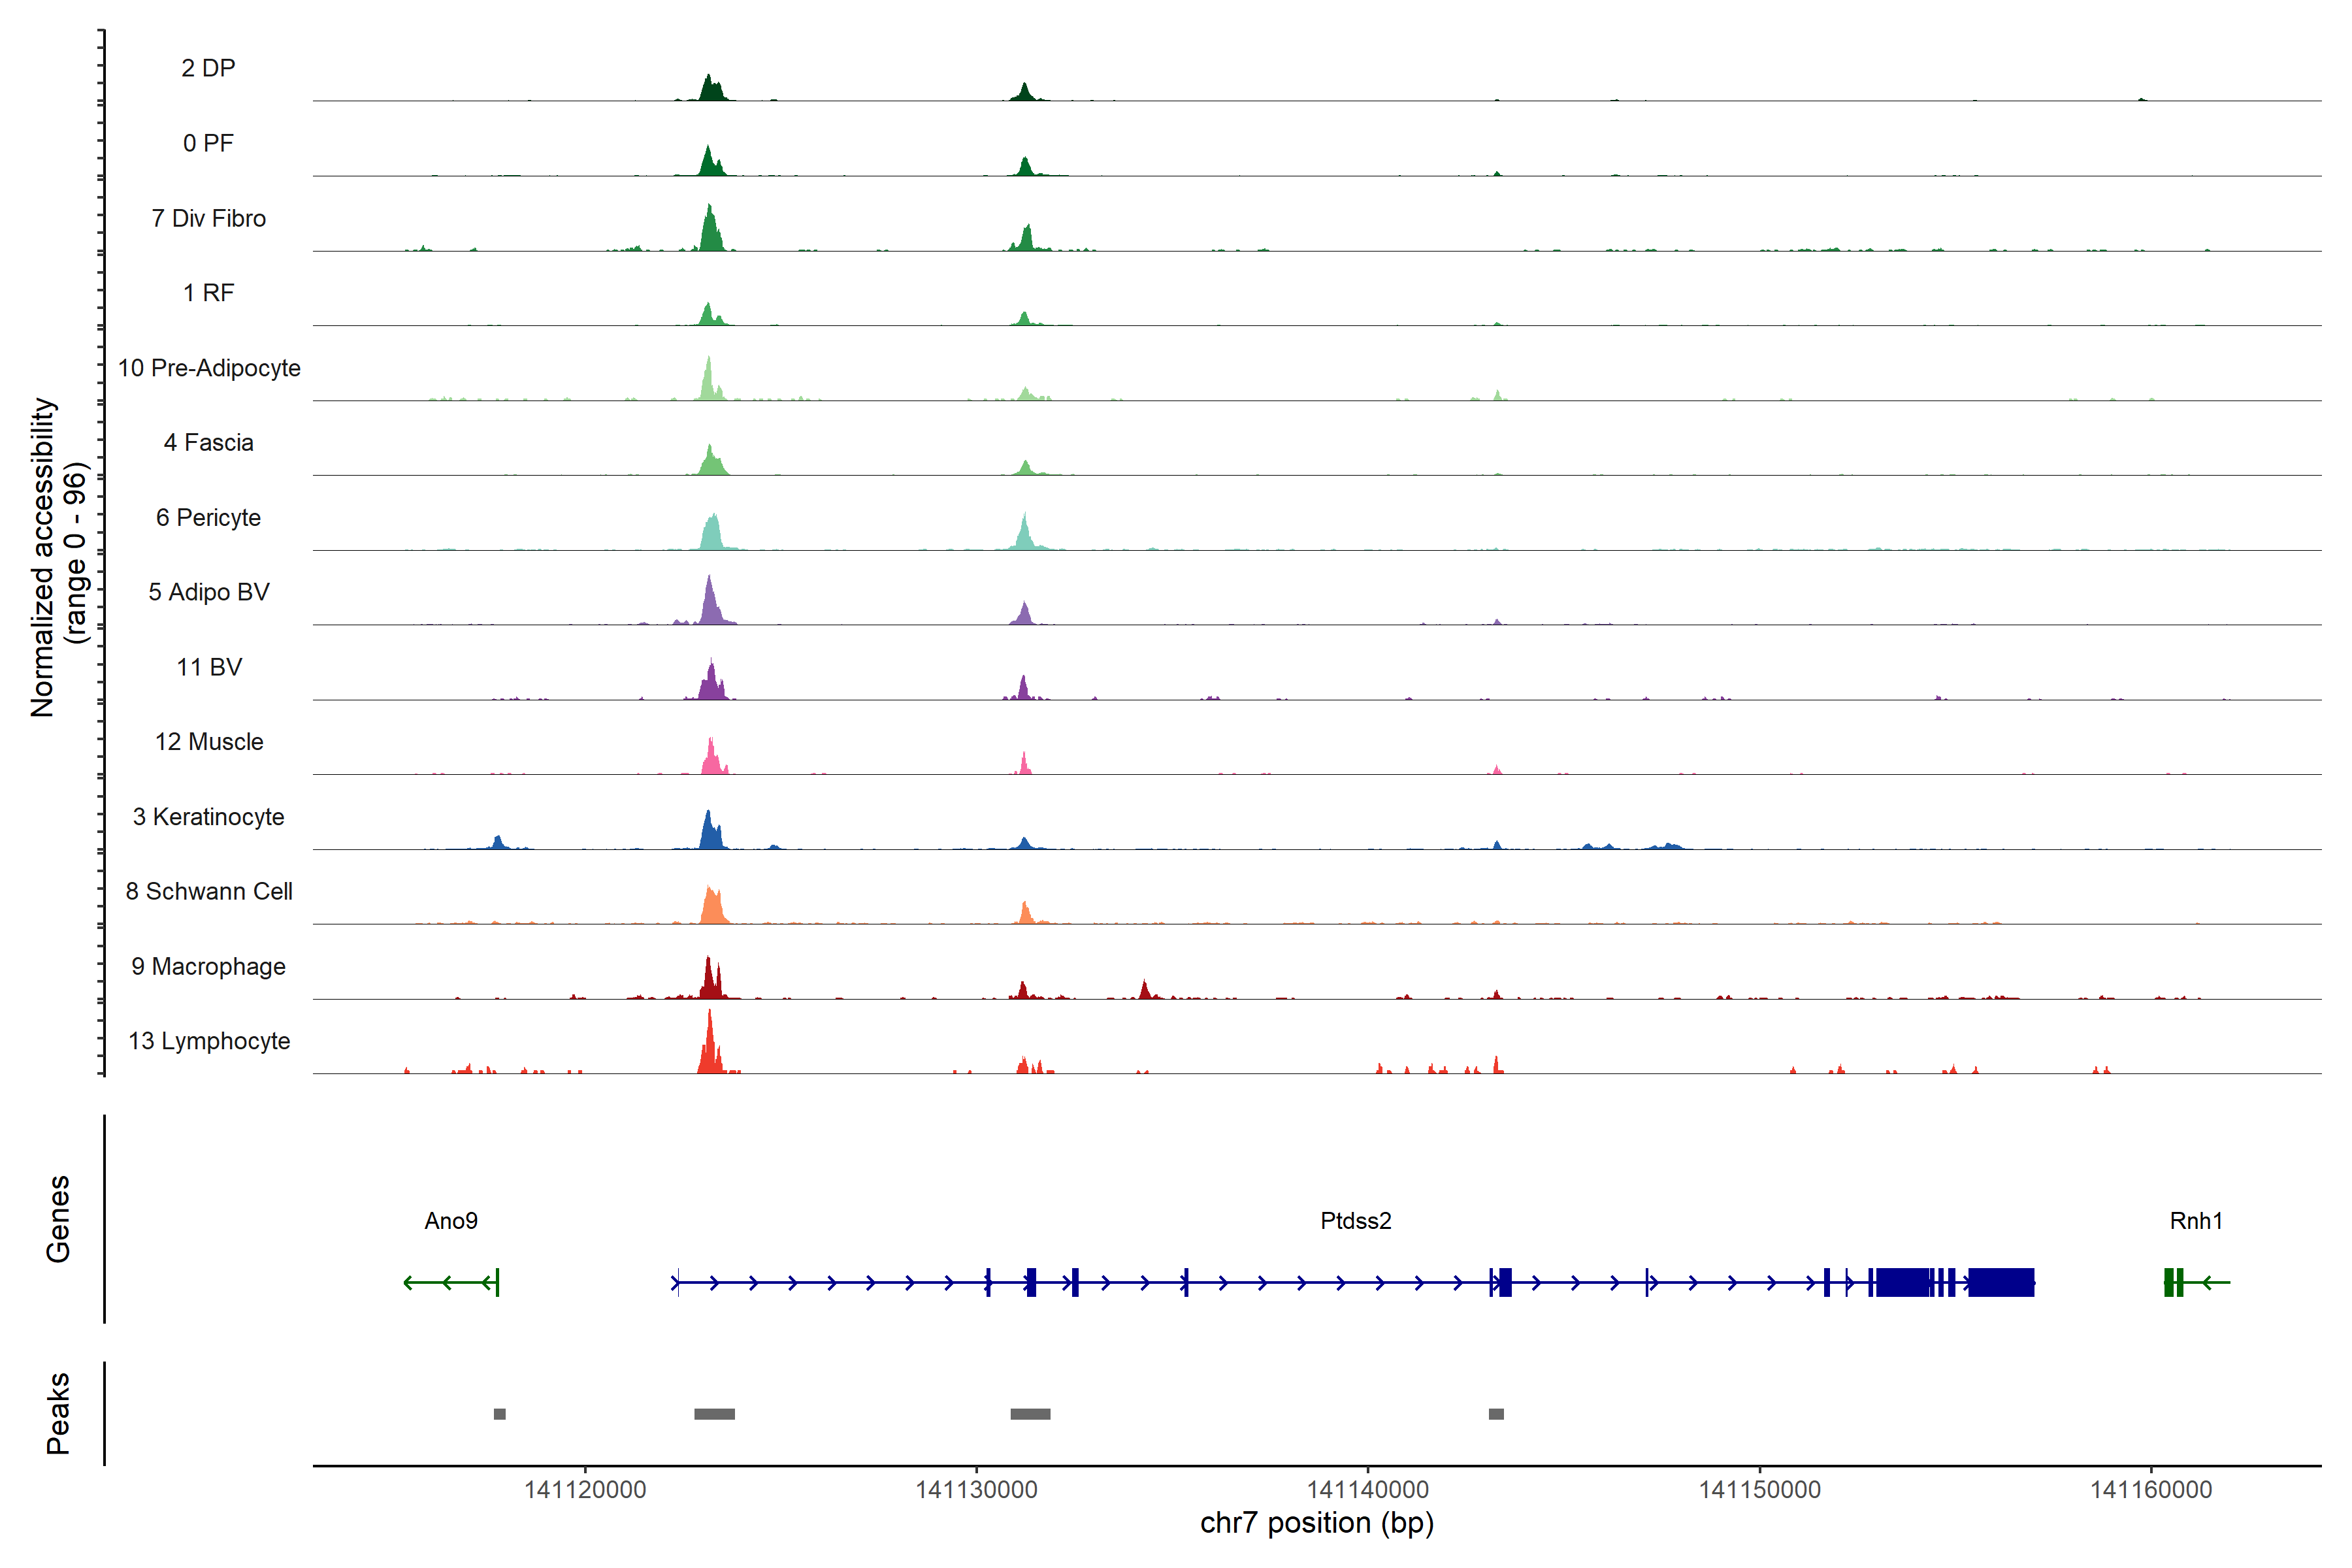Click the large dark blue Ptdss2 final exon
Viewport: 2352px width, 1568px height.
pyautogui.click(x=2000, y=1281)
